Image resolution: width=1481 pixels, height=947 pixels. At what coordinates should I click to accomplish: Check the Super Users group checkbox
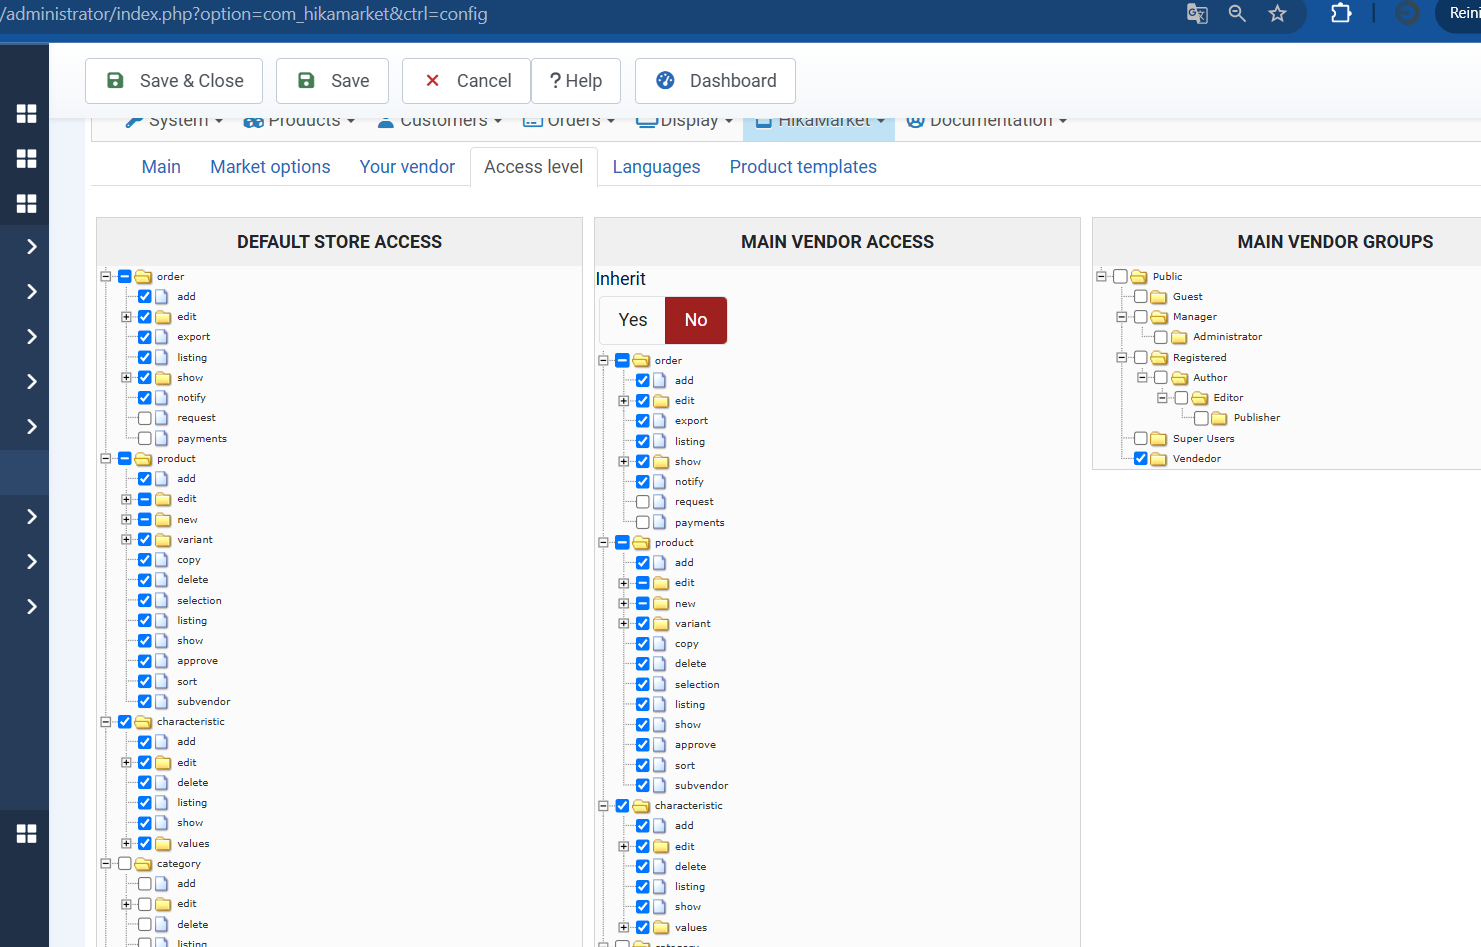pyautogui.click(x=1141, y=439)
